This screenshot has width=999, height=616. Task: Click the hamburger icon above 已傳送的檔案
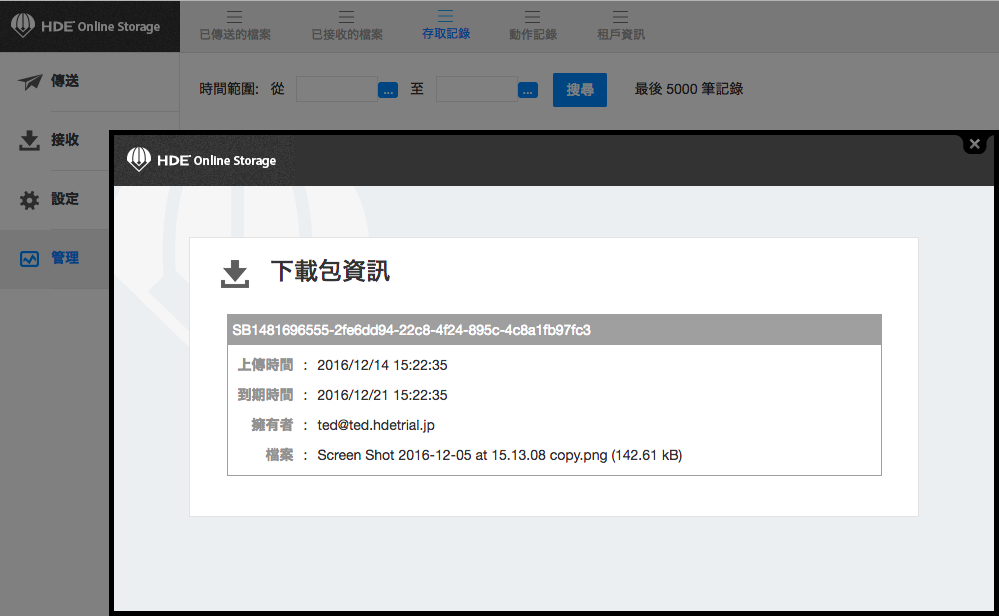[234, 17]
